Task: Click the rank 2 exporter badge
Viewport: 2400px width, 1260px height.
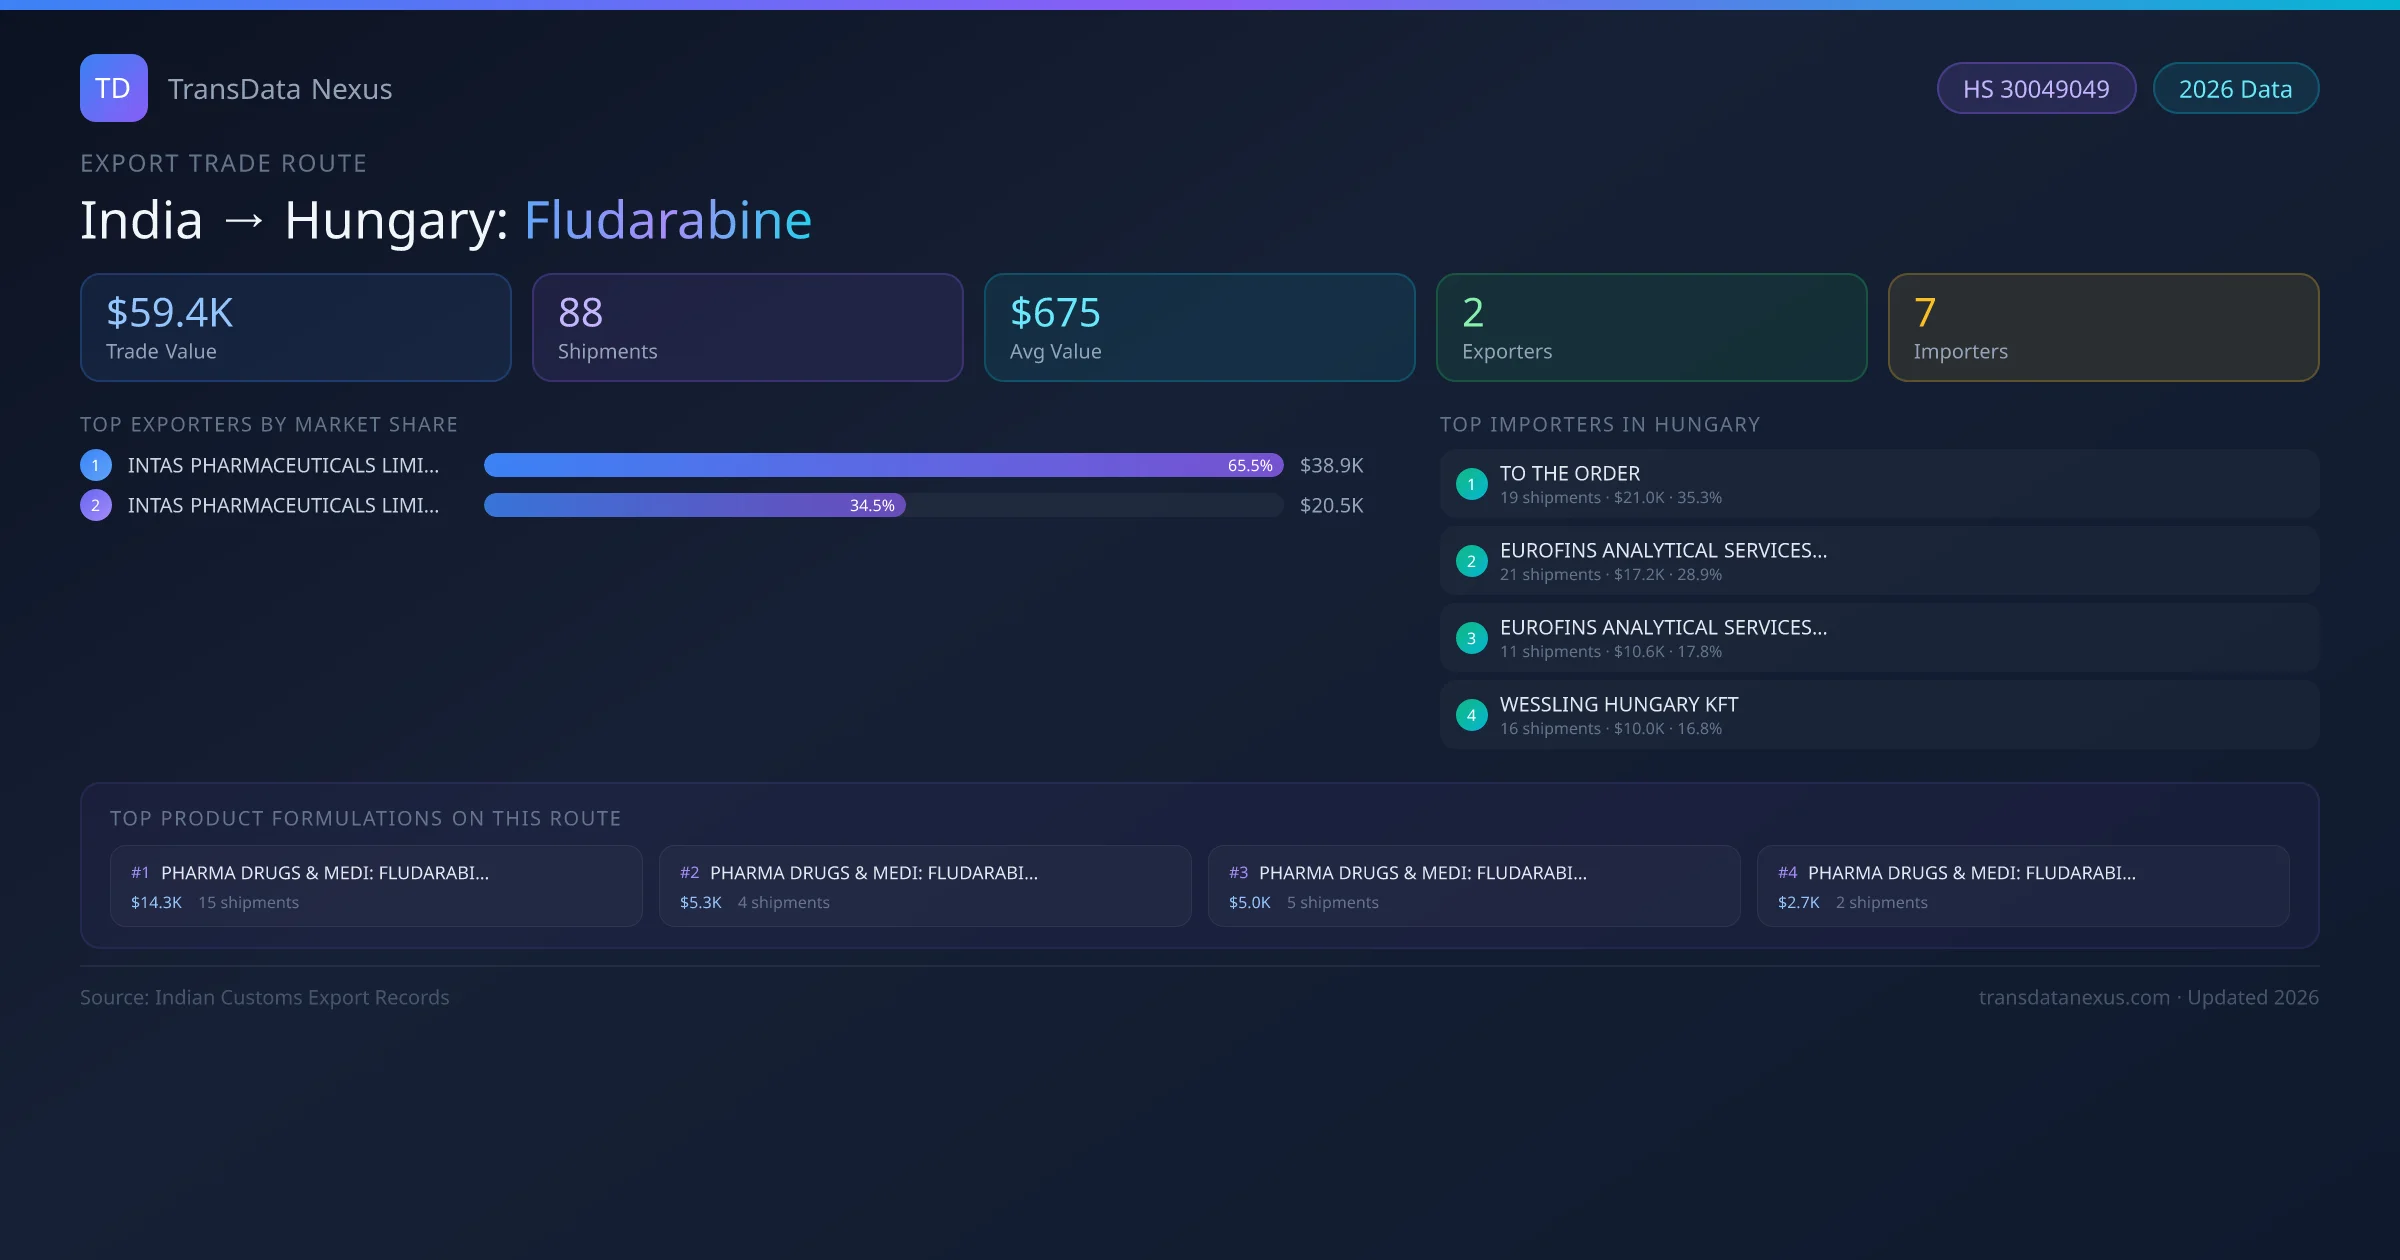Action: coord(96,505)
